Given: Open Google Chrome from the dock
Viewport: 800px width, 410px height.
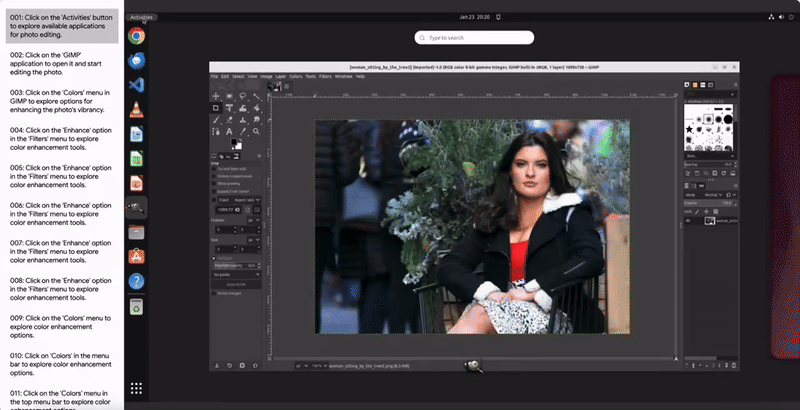Looking at the screenshot, I should pos(136,36).
